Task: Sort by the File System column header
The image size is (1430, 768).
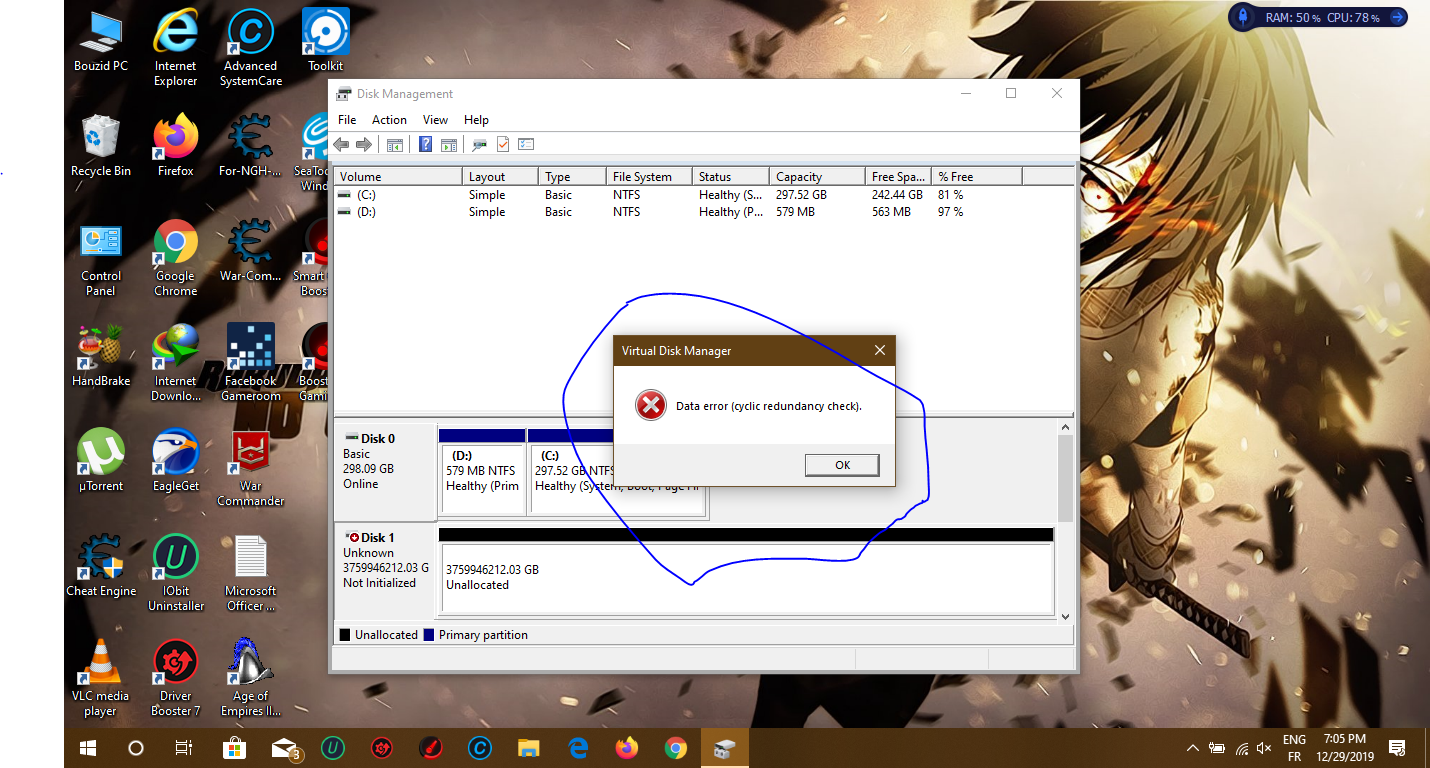Action: tap(649, 177)
